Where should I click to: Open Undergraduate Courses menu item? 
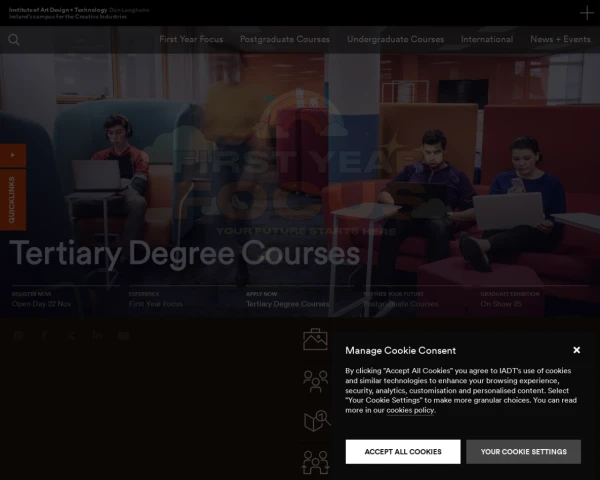tap(395, 39)
